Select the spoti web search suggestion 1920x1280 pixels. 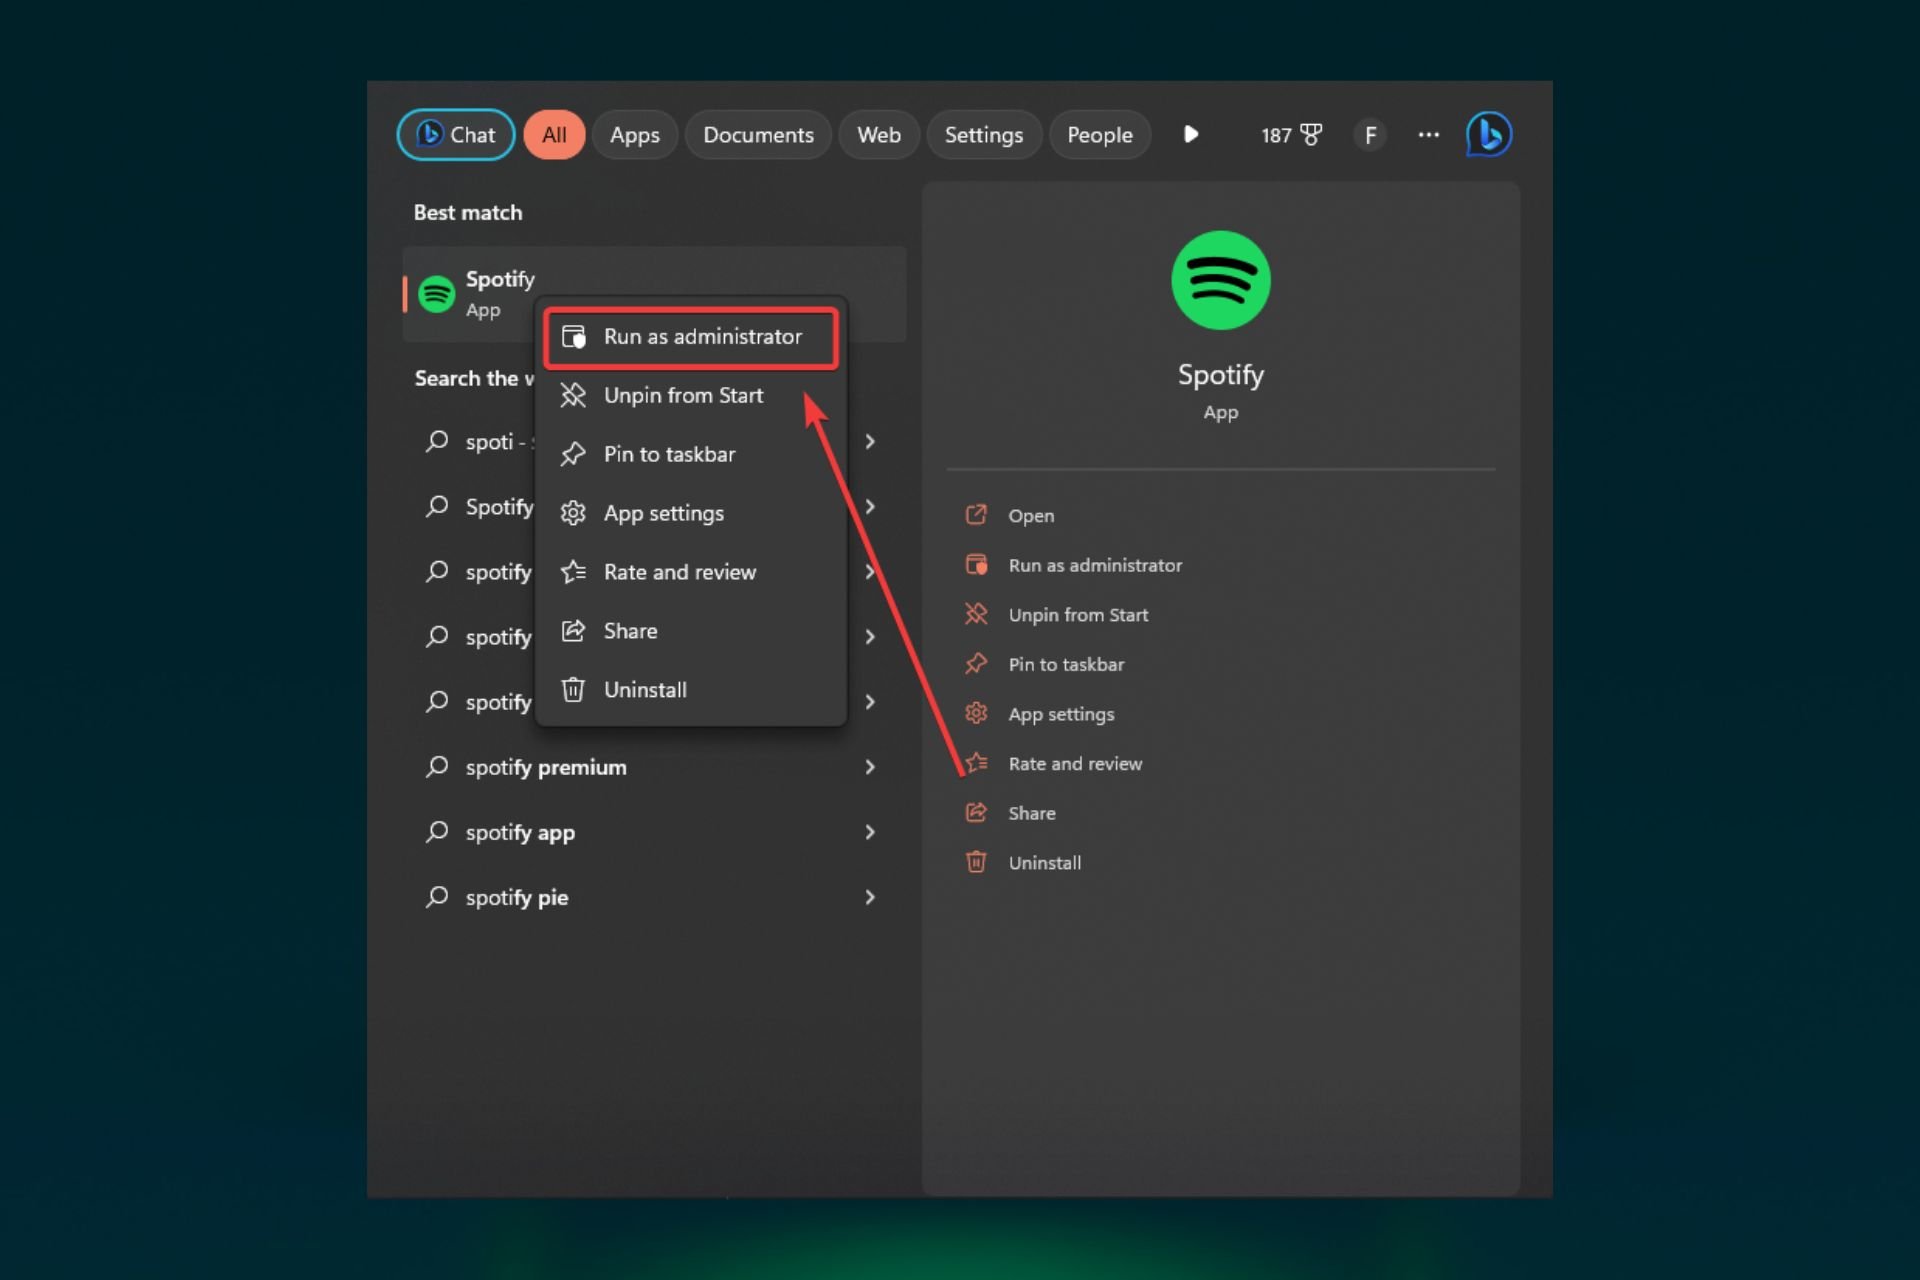(654, 442)
